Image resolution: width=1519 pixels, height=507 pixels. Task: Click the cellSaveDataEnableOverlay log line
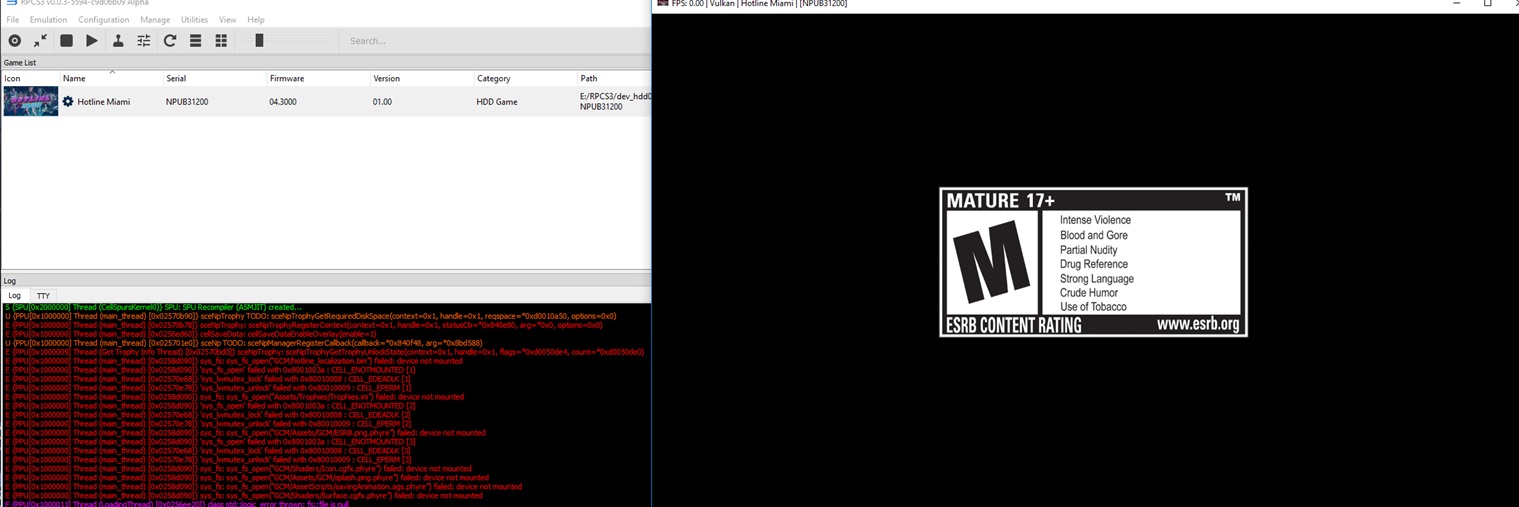click(x=191, y=334)
